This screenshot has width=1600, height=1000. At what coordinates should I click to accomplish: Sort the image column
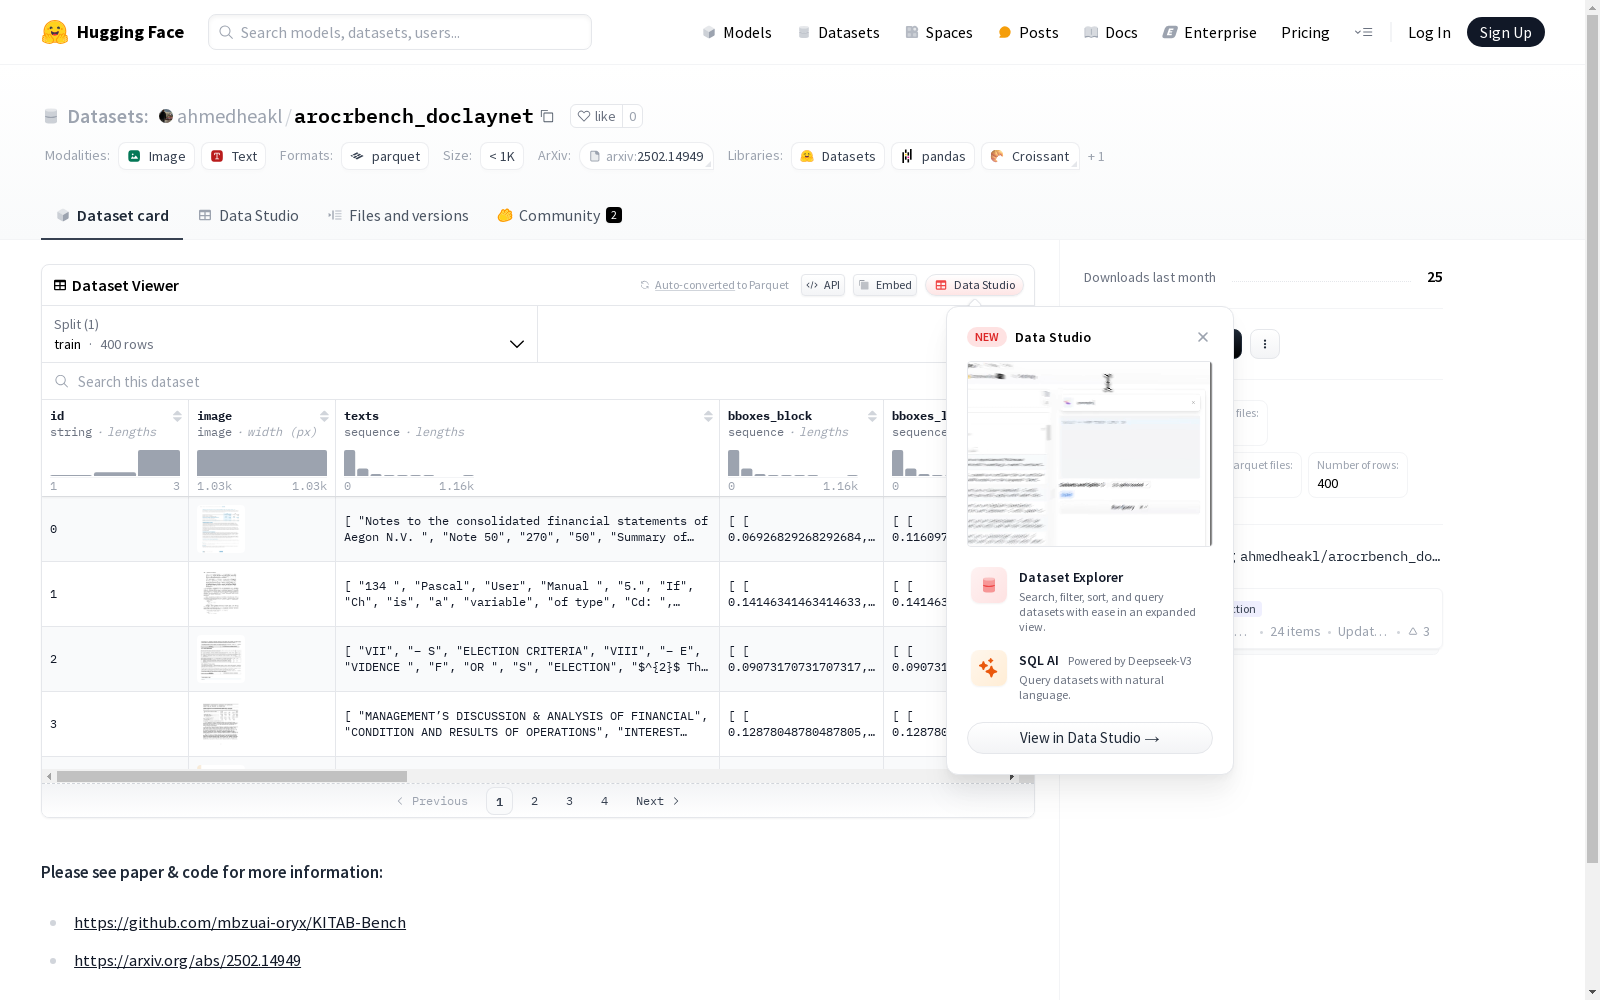[324, 416]
